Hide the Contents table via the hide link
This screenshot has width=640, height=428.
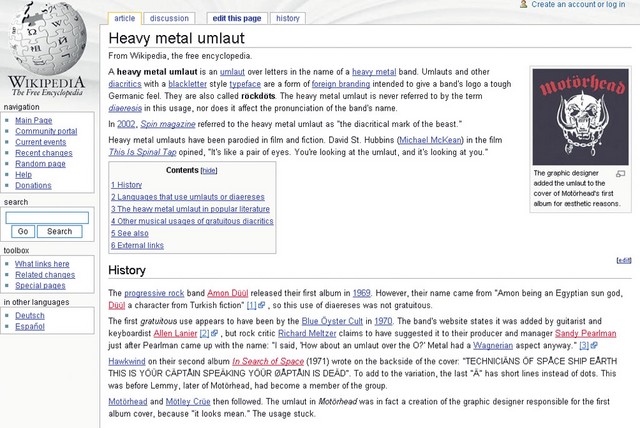point(209,171)
